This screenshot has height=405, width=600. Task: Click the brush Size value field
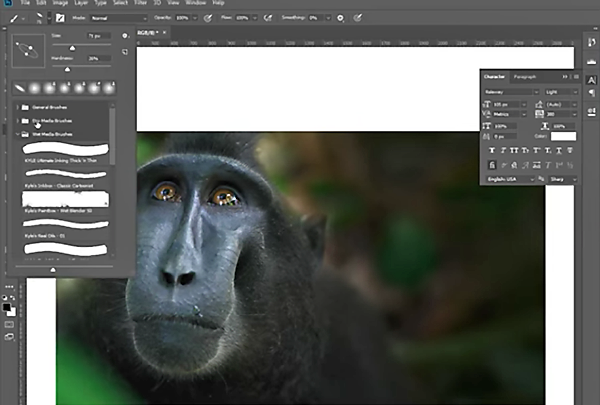click(99, 36)
